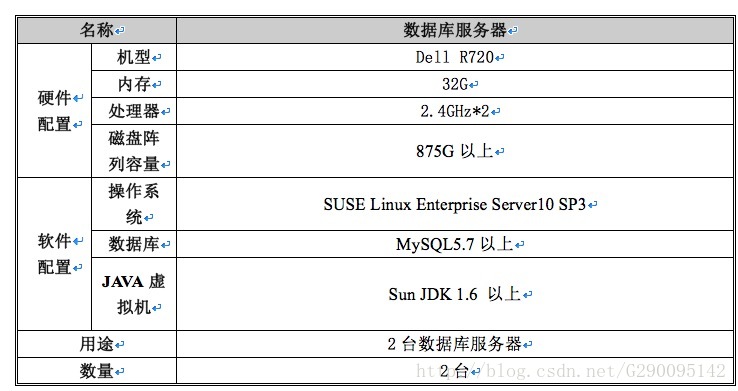Select the 2 台数据库服务器 usage cell
The image size is (738, 391).
pos(455,344)
